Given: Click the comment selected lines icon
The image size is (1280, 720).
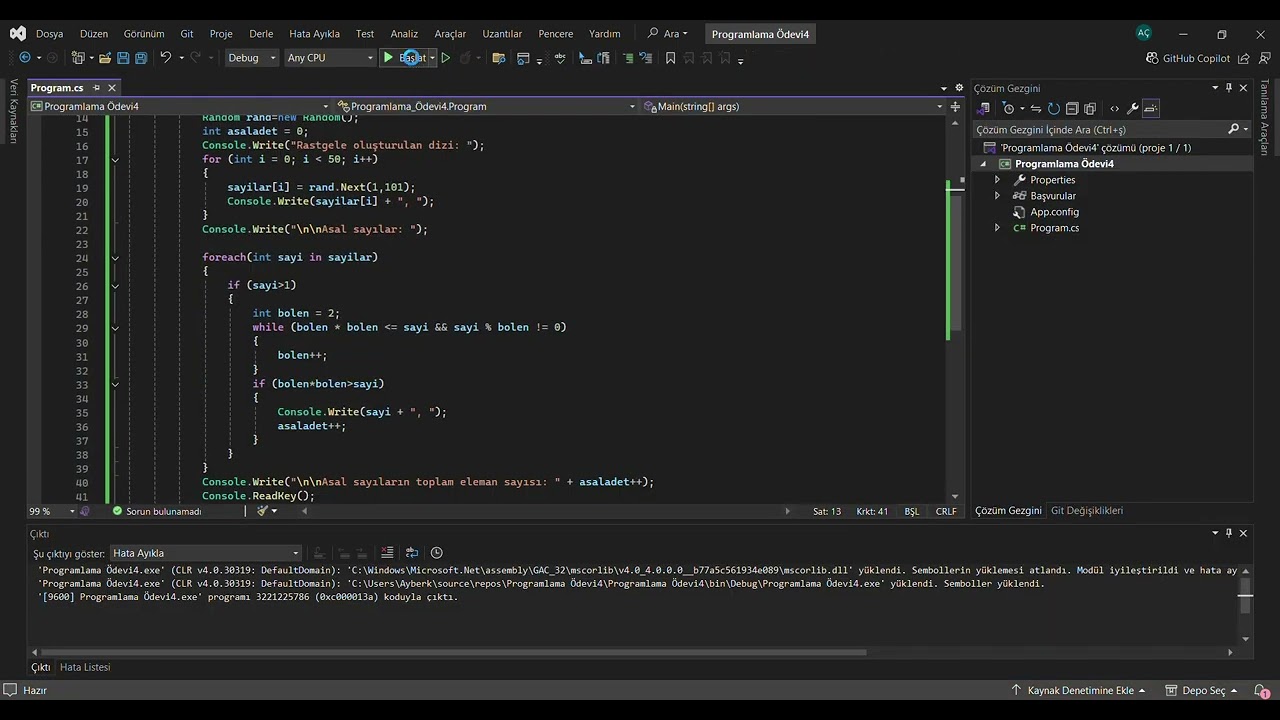Looking at the screenshot, I should [628, 58].
